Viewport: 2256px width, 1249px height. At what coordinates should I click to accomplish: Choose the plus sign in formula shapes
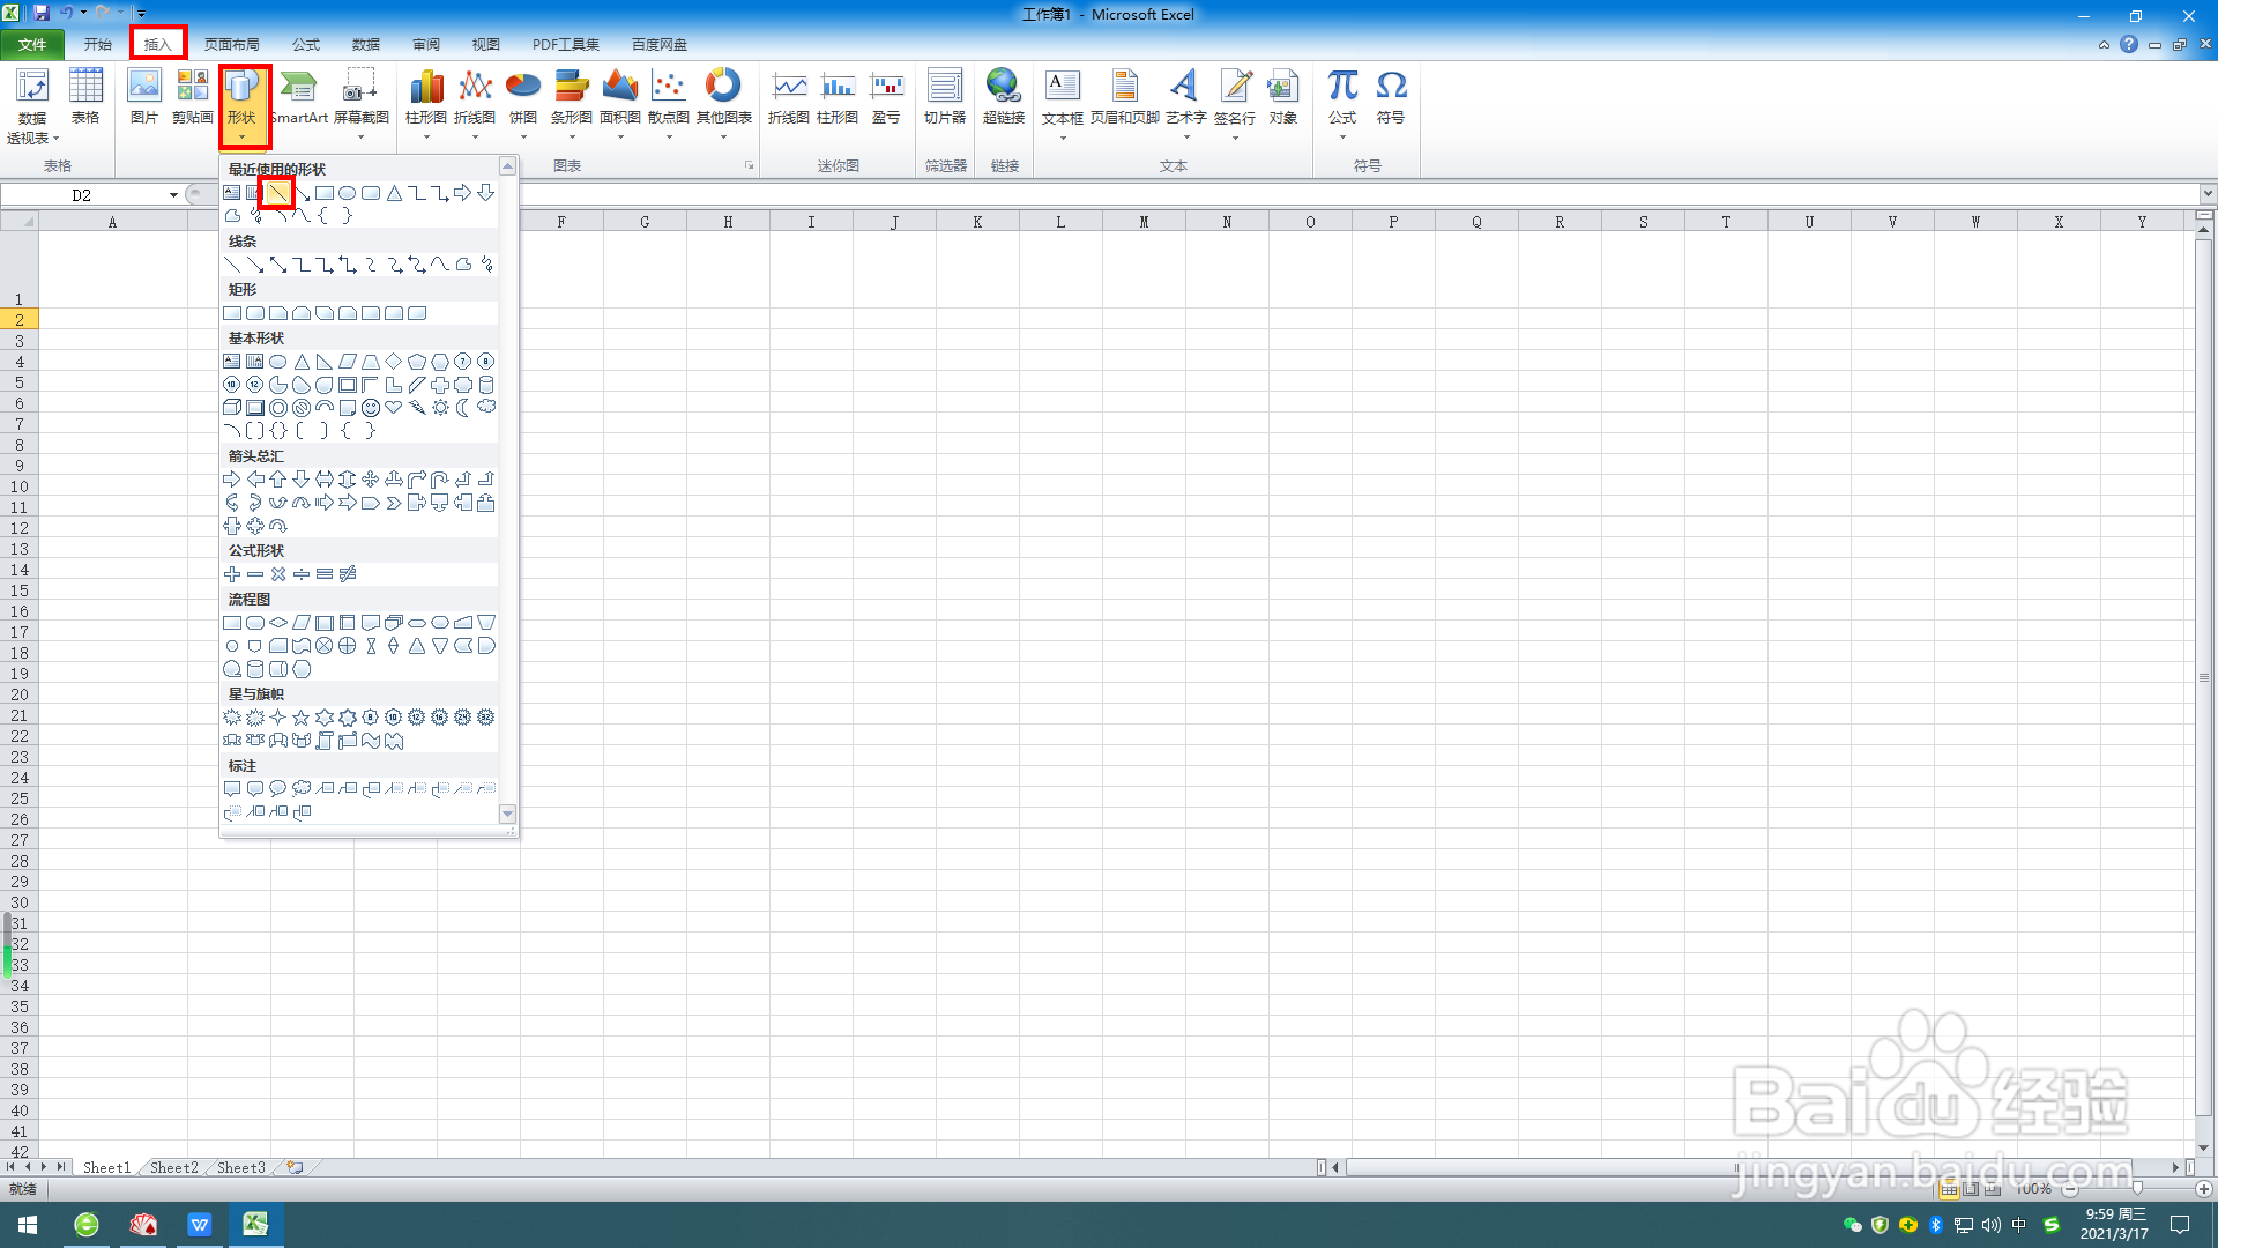232,574
